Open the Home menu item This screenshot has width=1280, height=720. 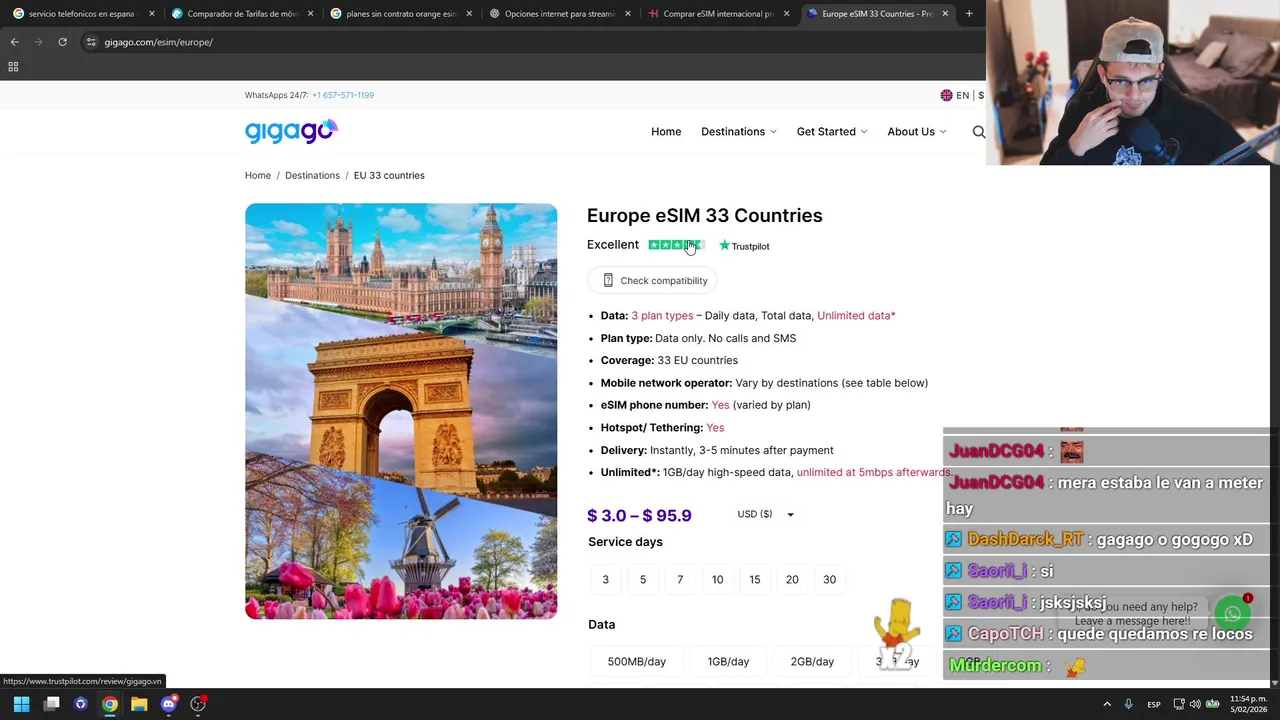click(x=666, y=132)
